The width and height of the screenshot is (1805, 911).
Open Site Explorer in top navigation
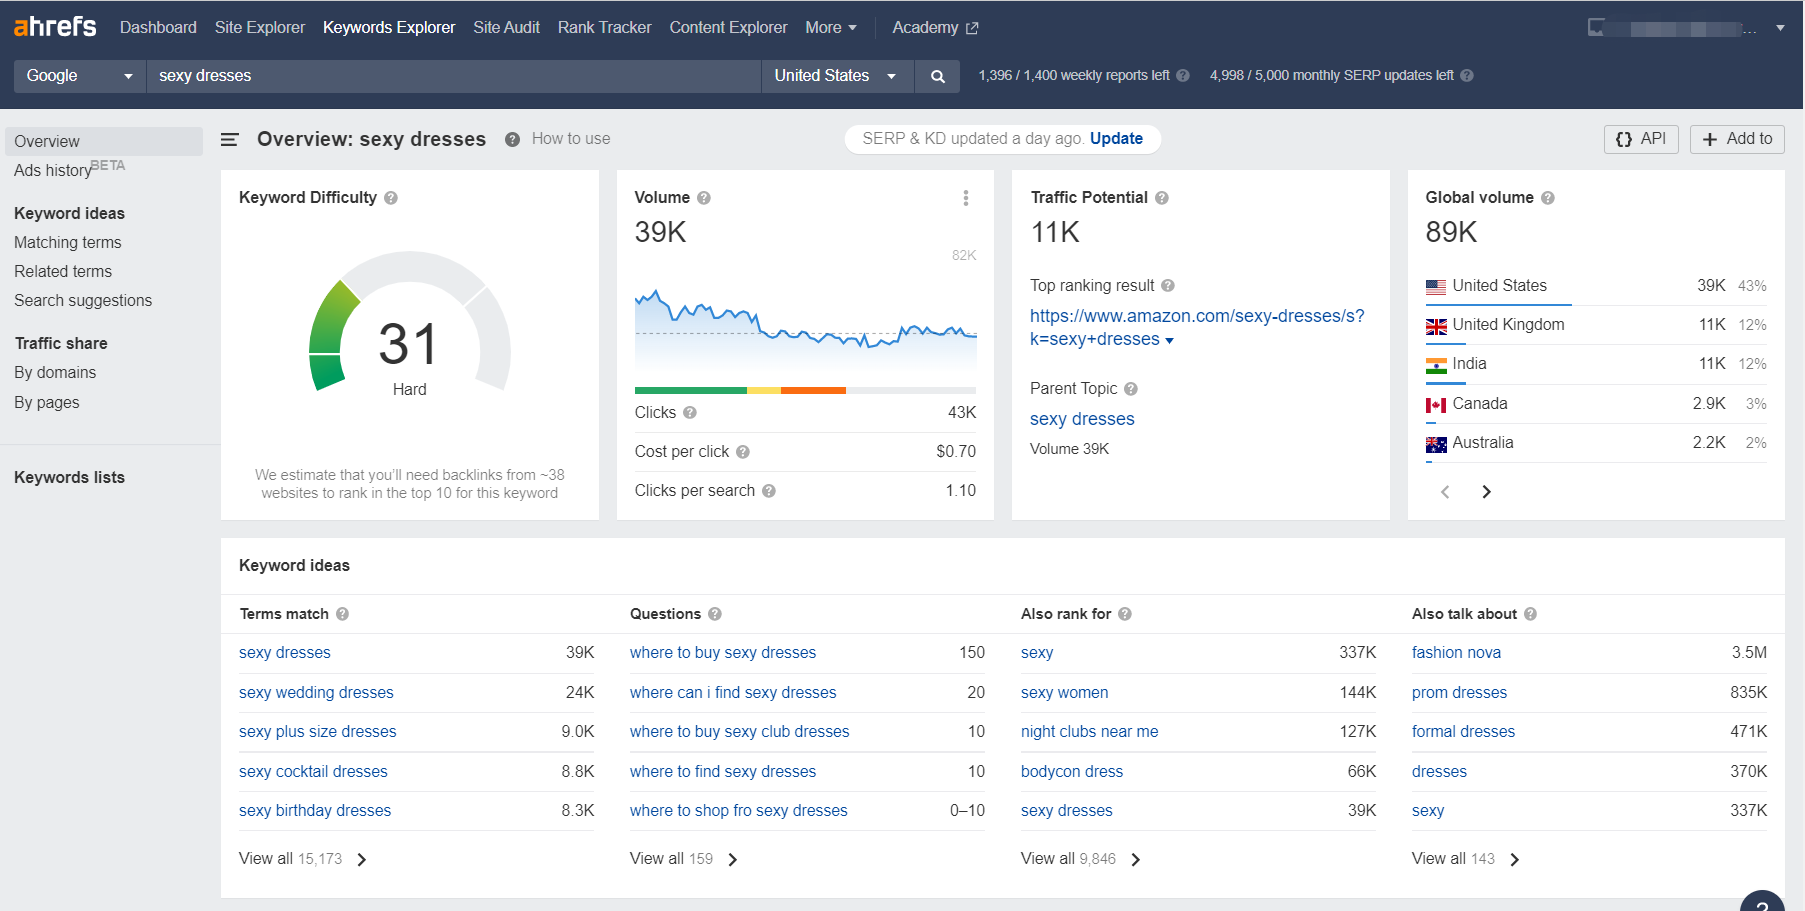[259, 28]
